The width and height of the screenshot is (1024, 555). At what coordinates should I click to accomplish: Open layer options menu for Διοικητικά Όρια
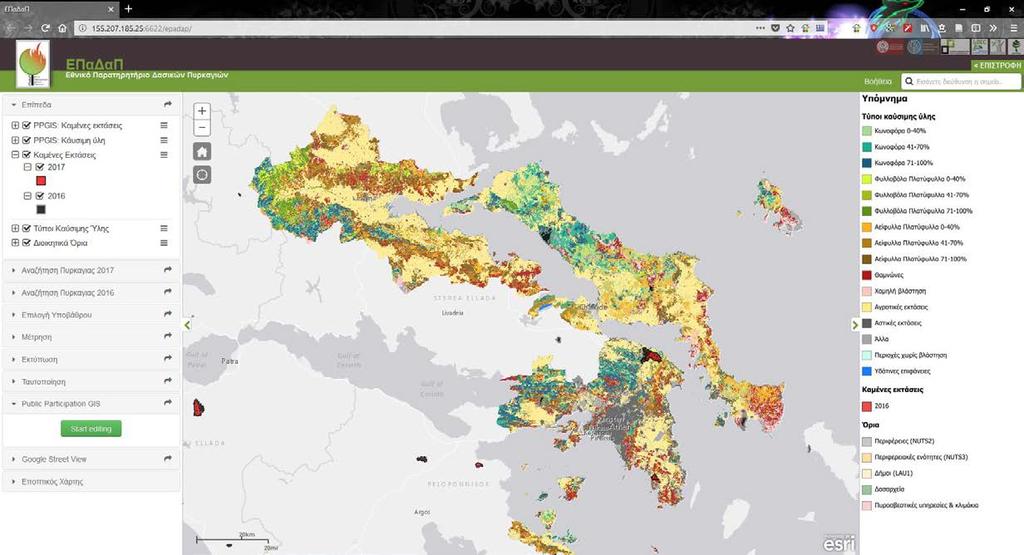tap(164, 243)
